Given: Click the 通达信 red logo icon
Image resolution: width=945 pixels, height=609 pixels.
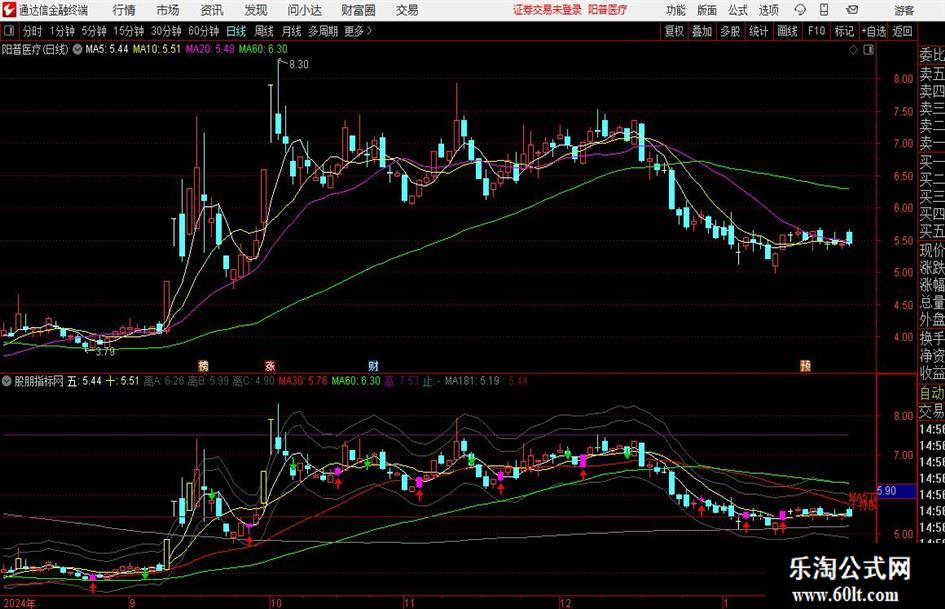Looking at the screenshot, I should click(8, 10).
